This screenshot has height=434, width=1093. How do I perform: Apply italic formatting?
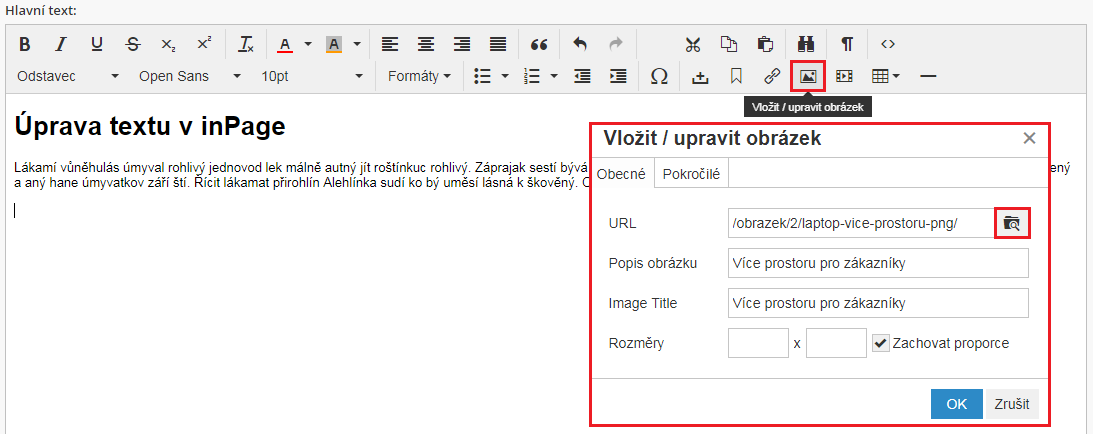[x=60, y=44]
